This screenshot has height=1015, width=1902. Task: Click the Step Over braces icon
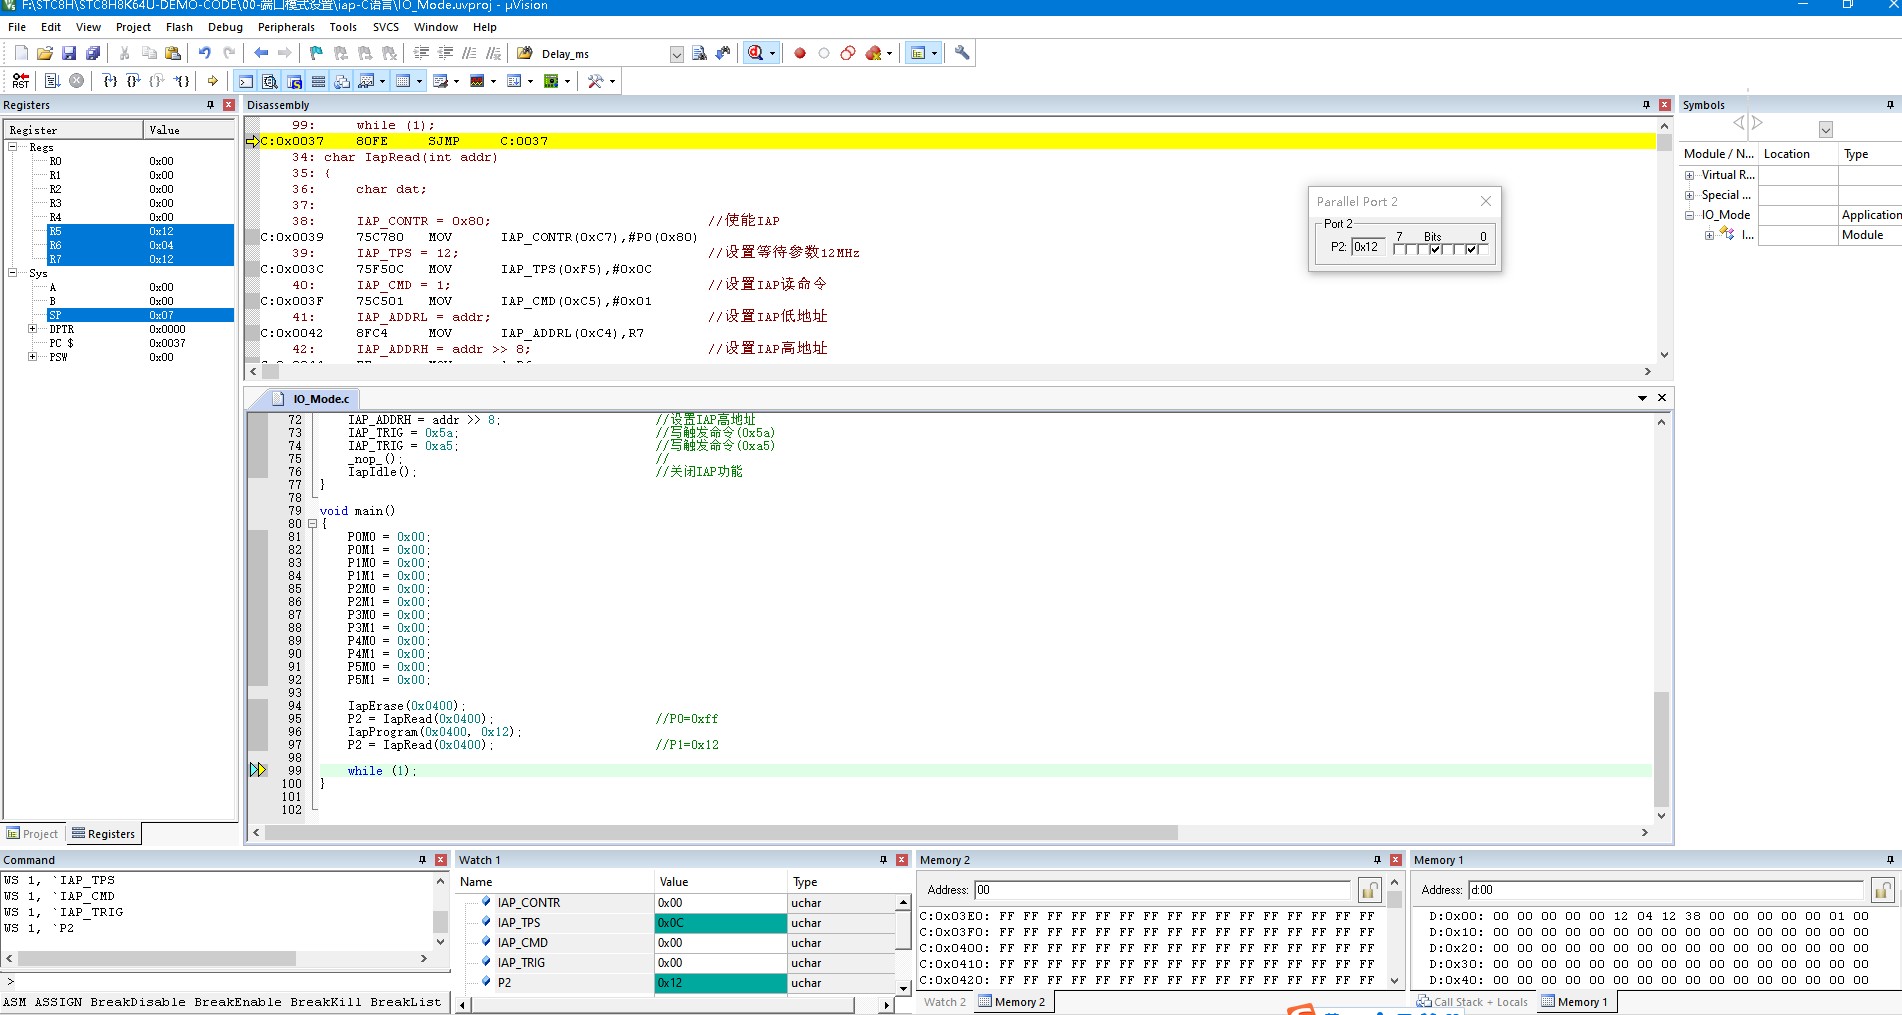133,81
